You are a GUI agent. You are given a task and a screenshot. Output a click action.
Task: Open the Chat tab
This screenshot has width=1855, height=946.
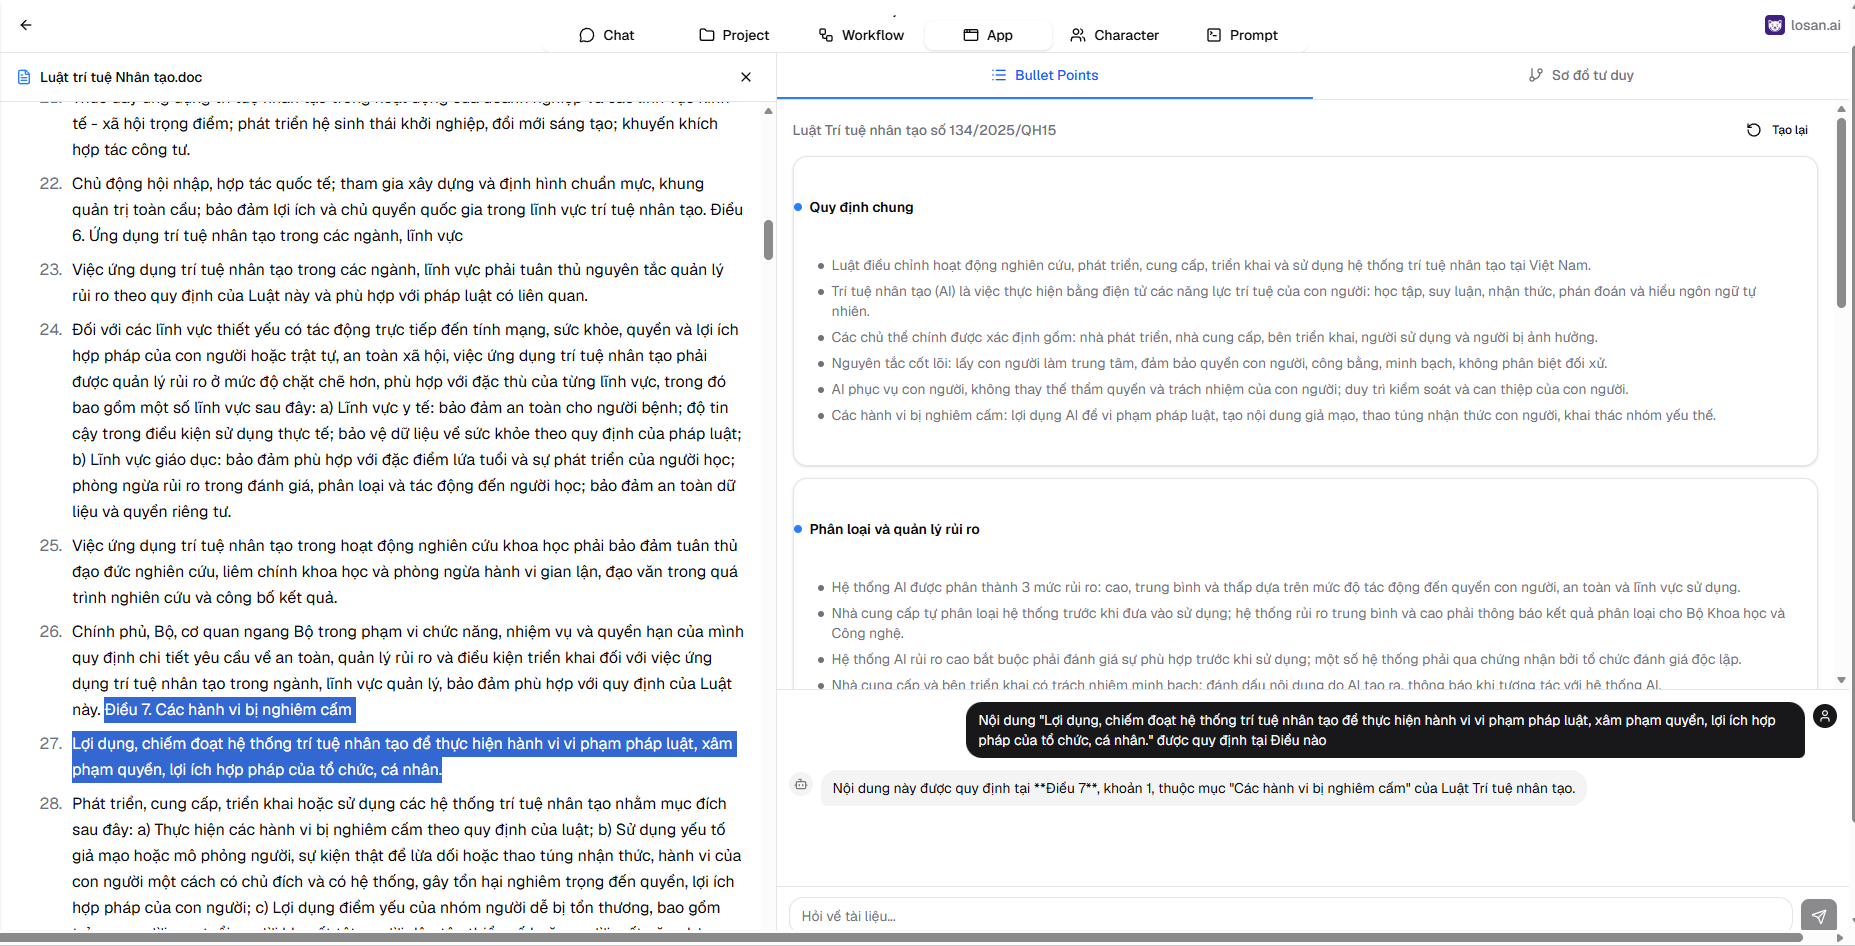[606, 35]
